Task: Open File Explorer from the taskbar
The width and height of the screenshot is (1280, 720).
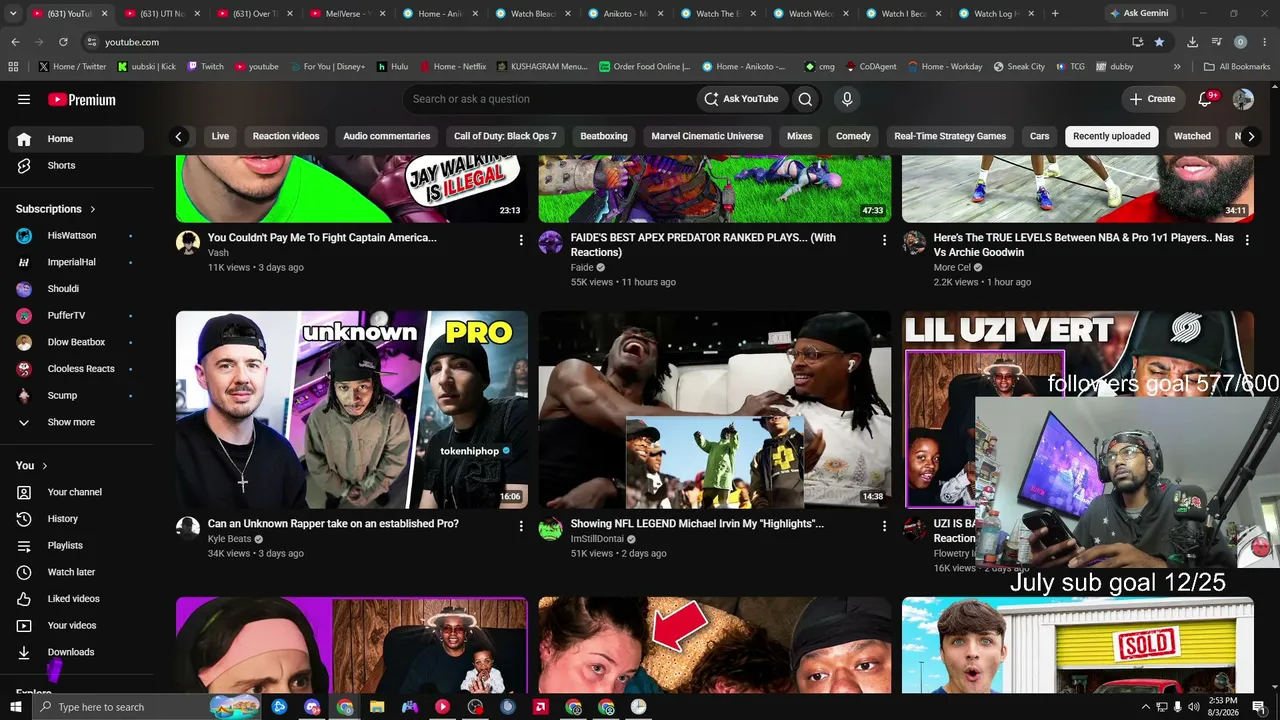Action: click(377, 707)
